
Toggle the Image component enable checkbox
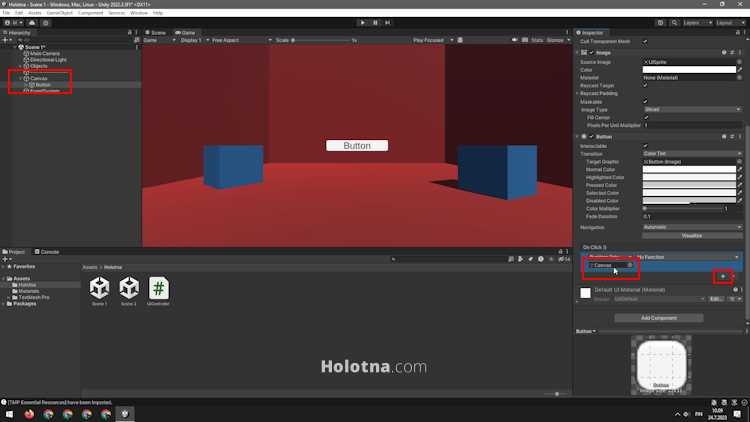tap(592, 53)
